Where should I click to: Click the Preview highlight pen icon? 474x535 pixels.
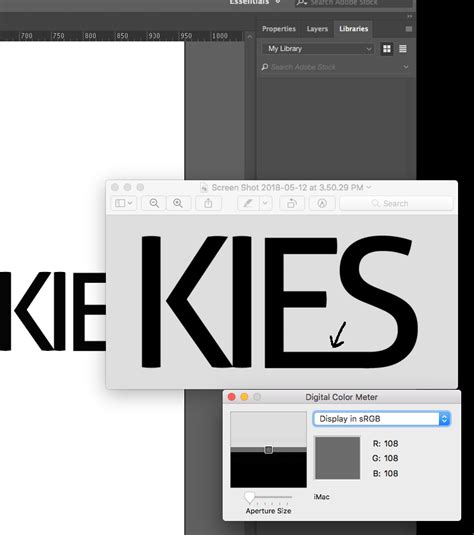pyautogui.click(x=248, y=203)
